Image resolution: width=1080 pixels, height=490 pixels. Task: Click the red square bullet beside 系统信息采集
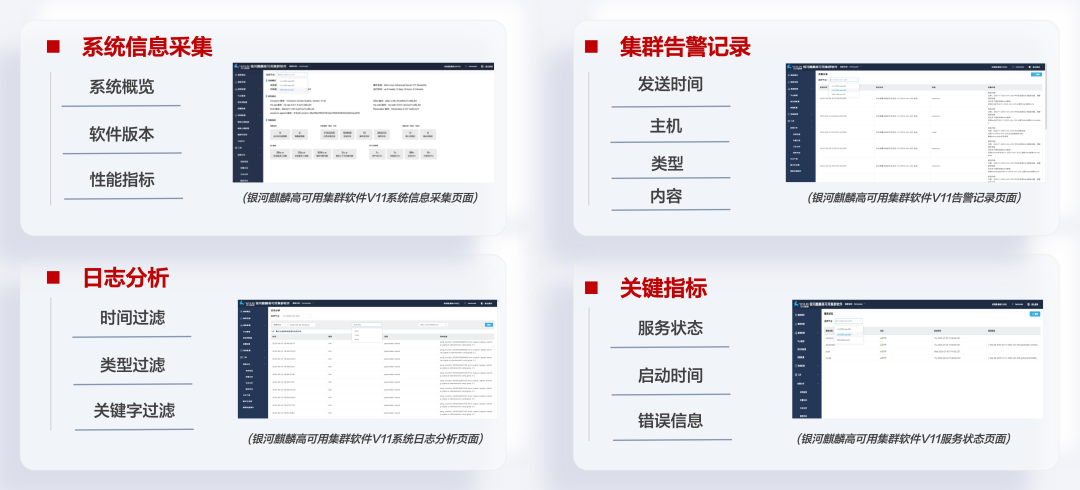click(54, 46)
